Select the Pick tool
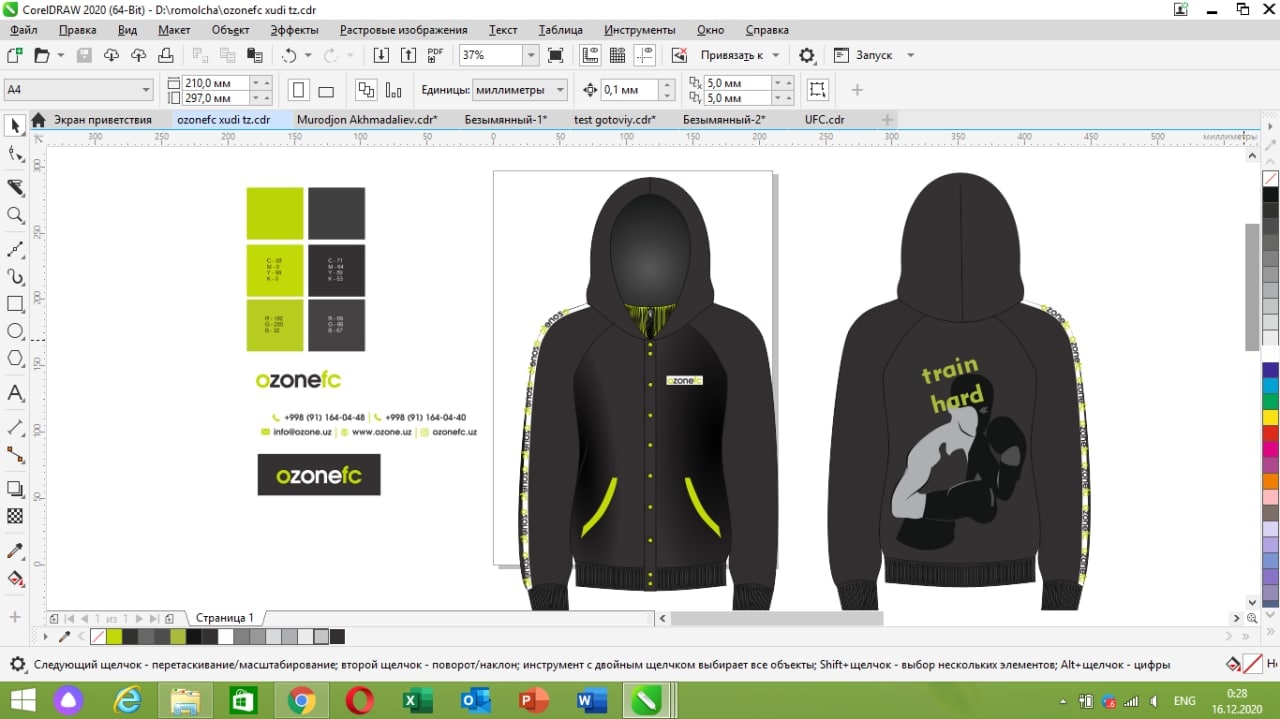This screenshot has width=1280, height=719. point(15,126)
